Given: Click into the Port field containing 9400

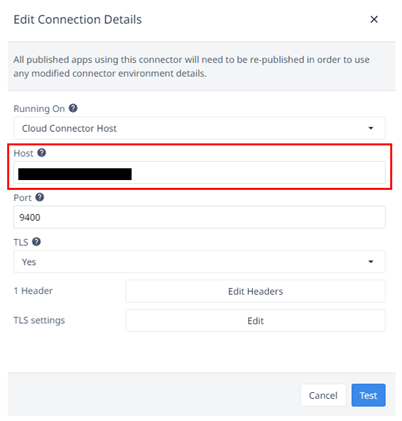Looking at the screenshot, I should [x=199, y=217].
